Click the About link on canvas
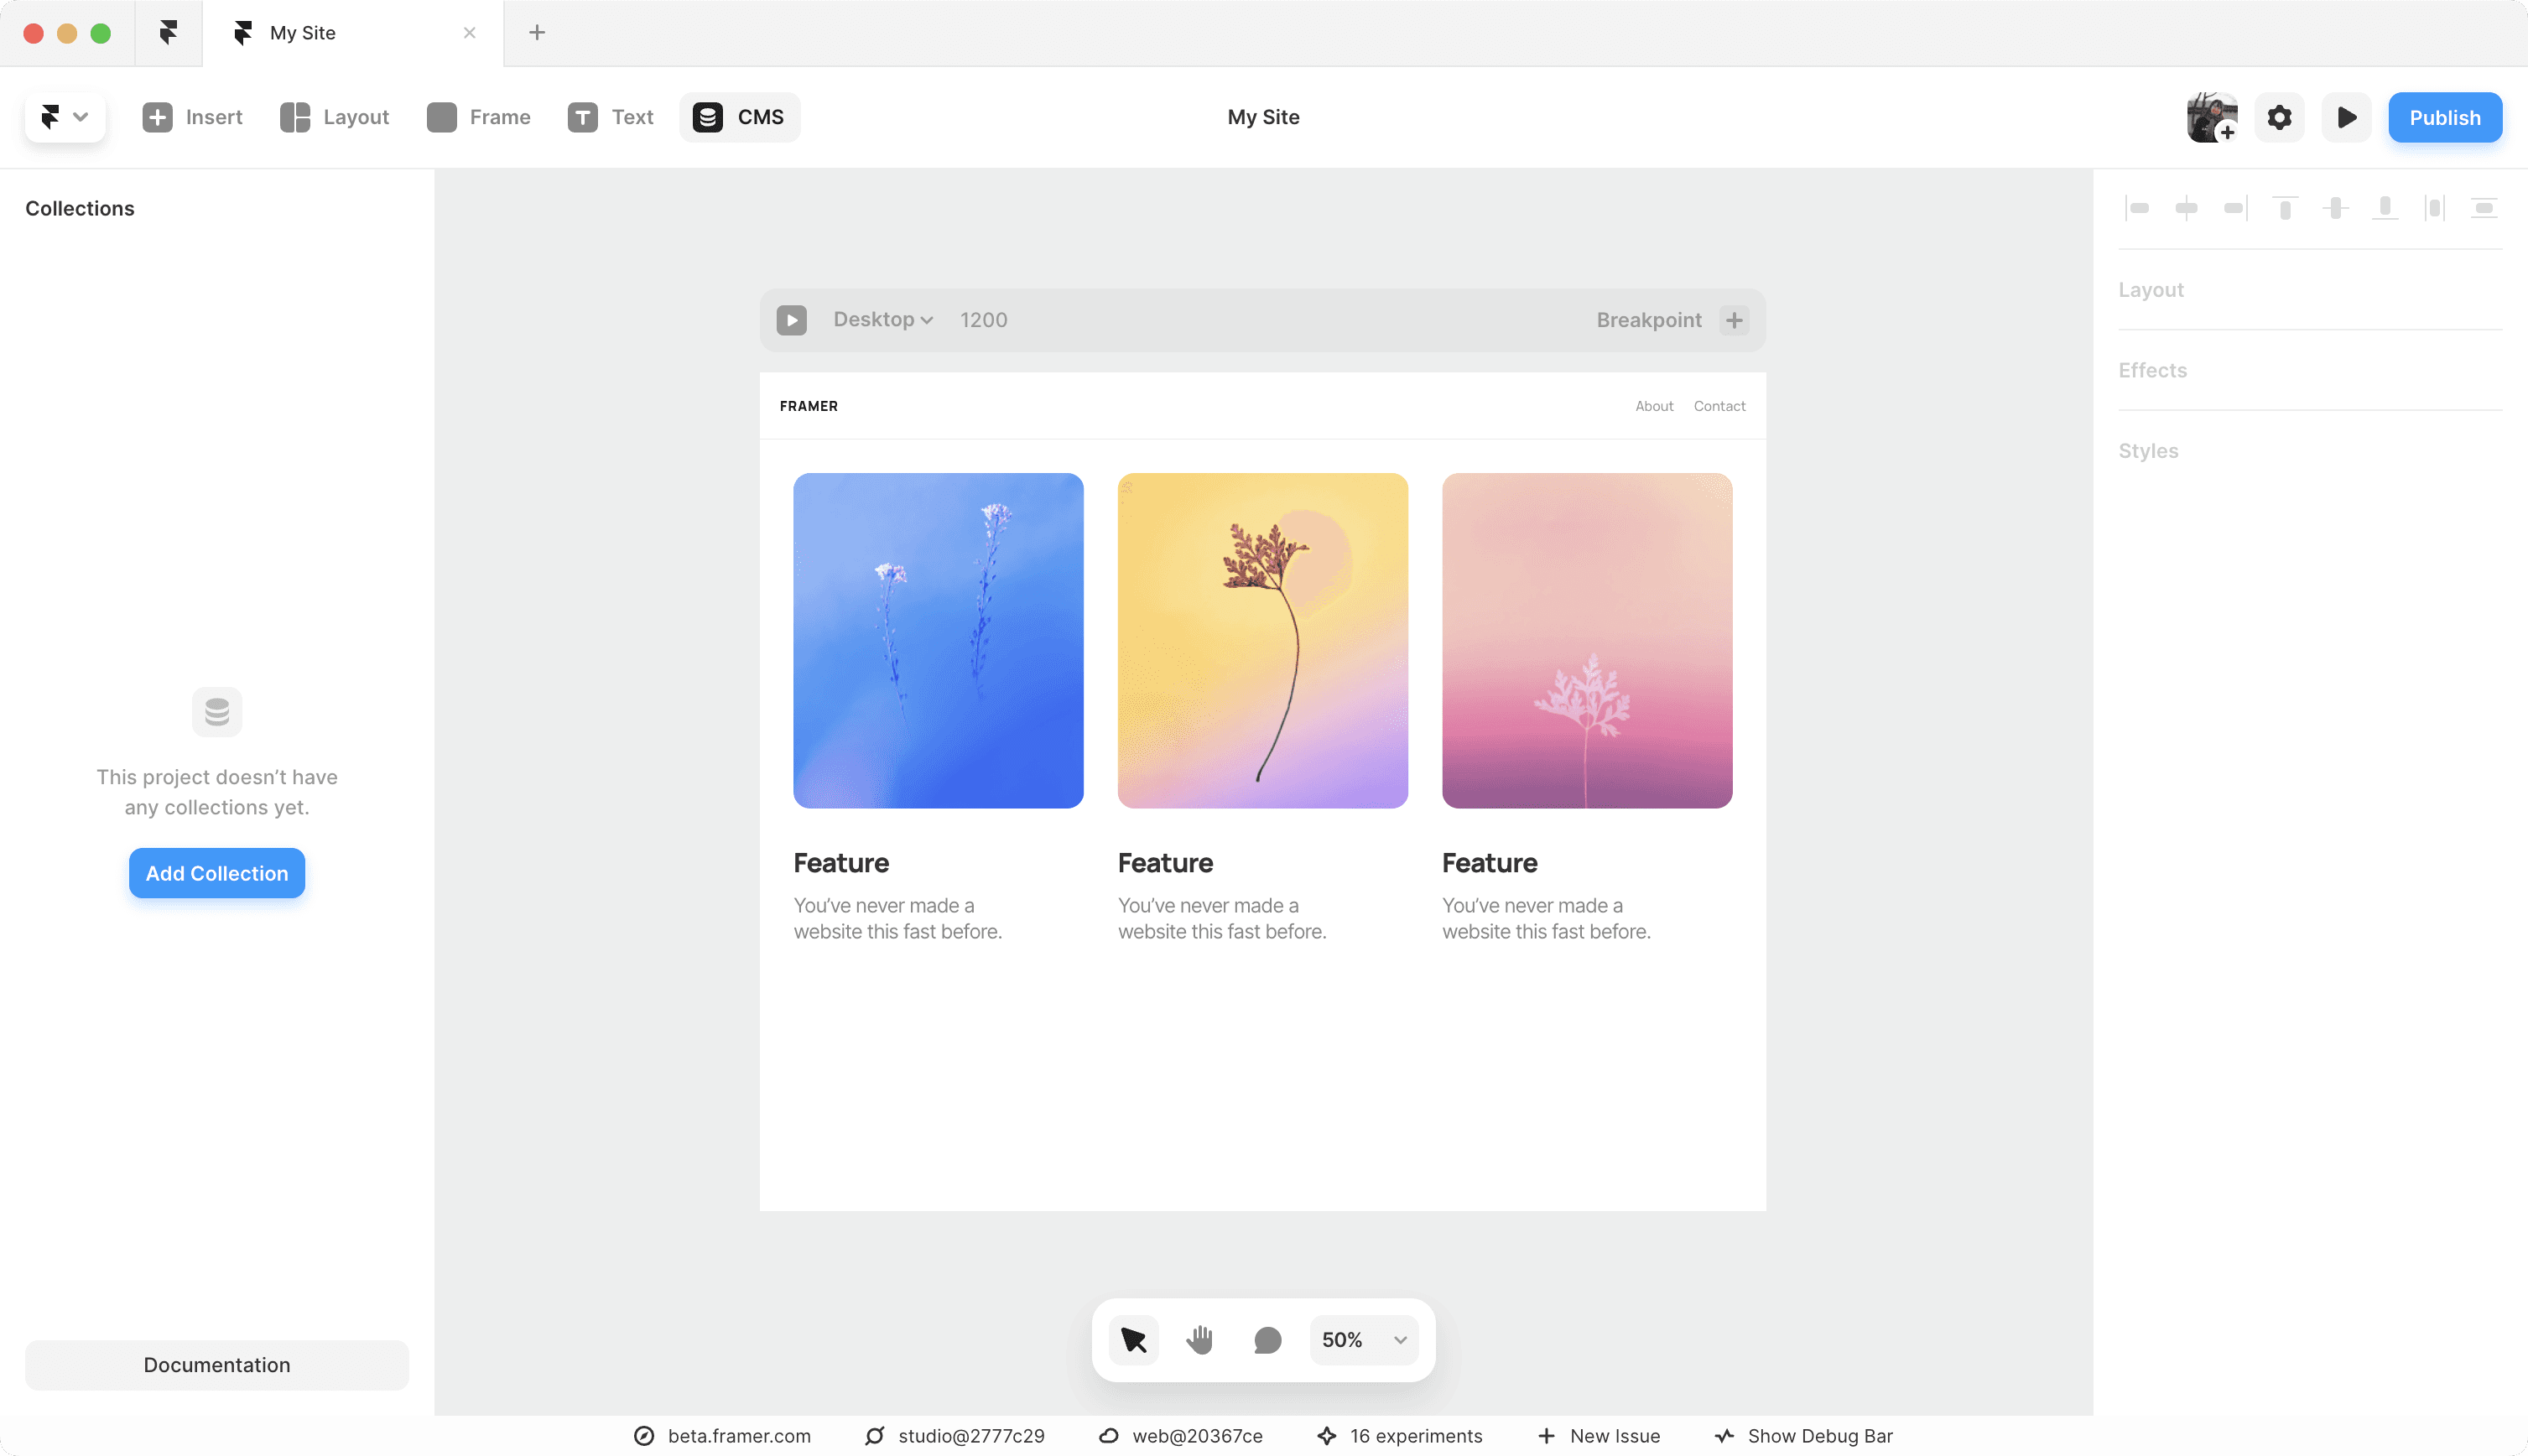This screenshot has width=2528, height=1456. click(1654, 406)
